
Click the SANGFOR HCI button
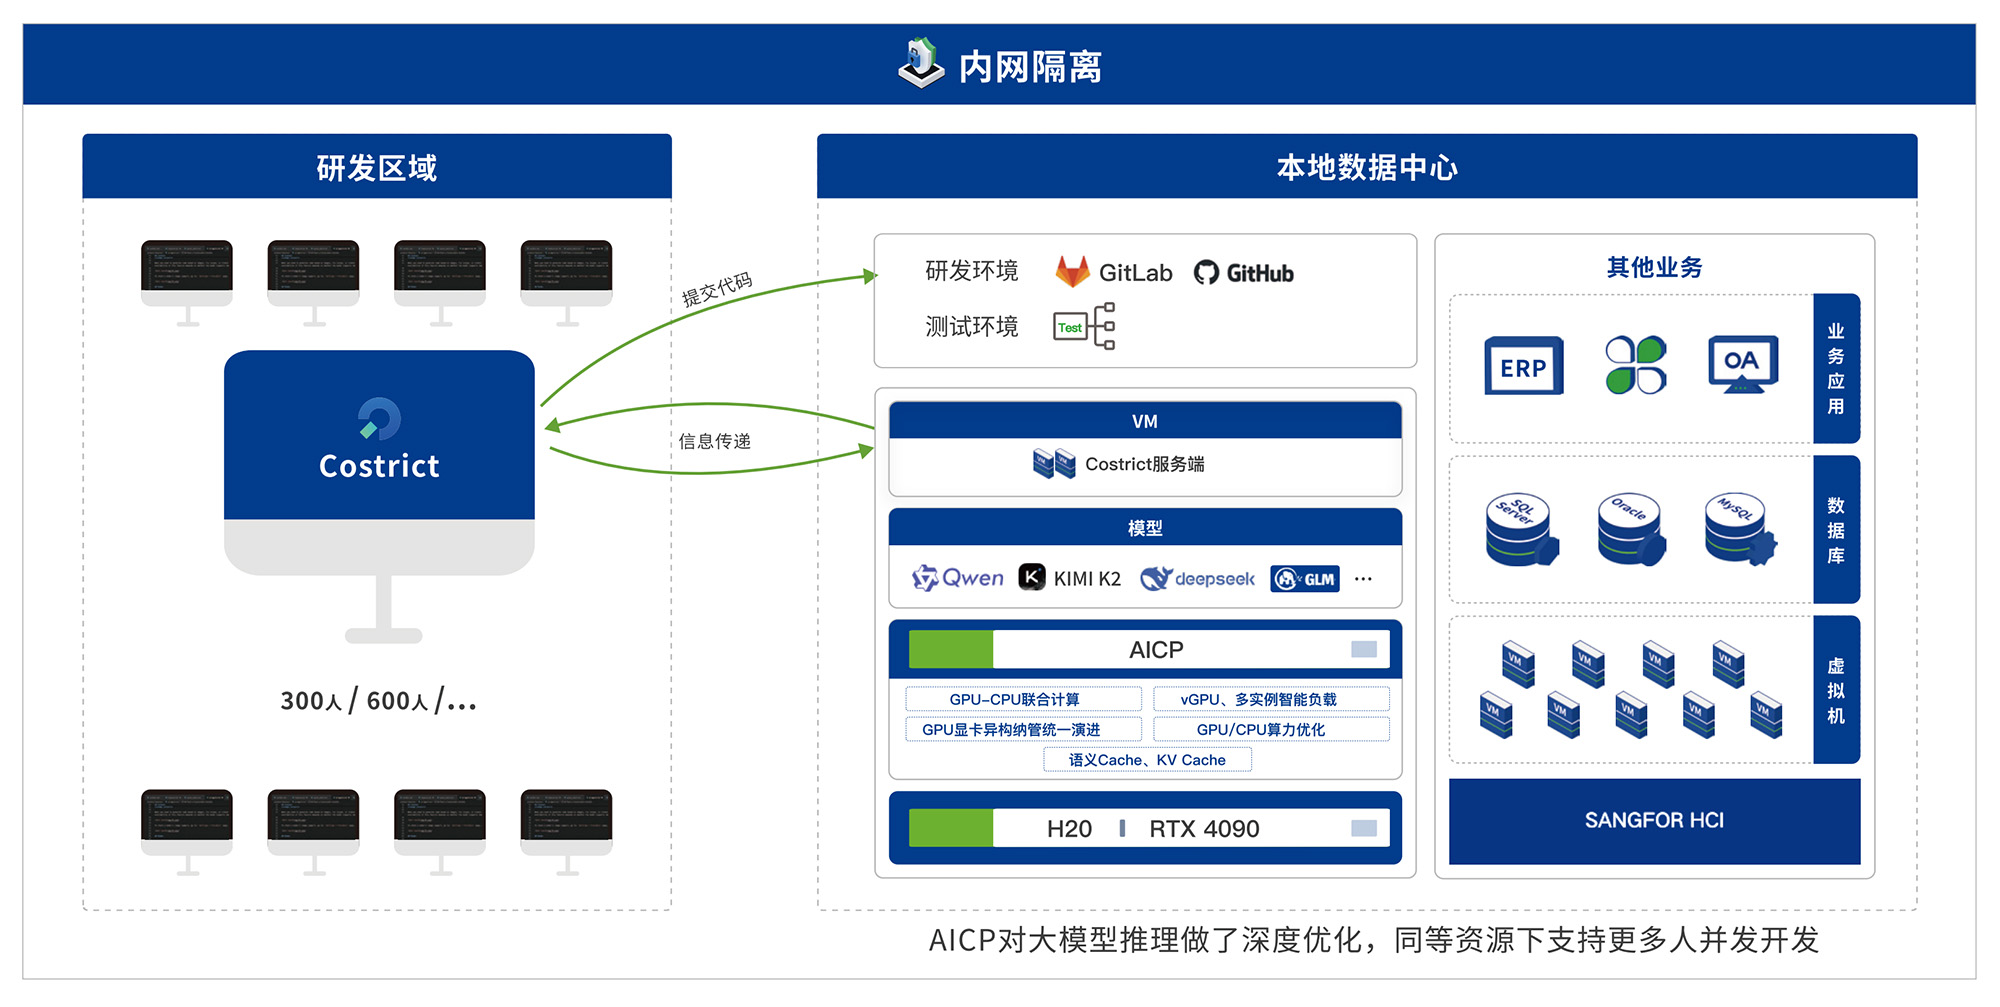coord(1653,820)
